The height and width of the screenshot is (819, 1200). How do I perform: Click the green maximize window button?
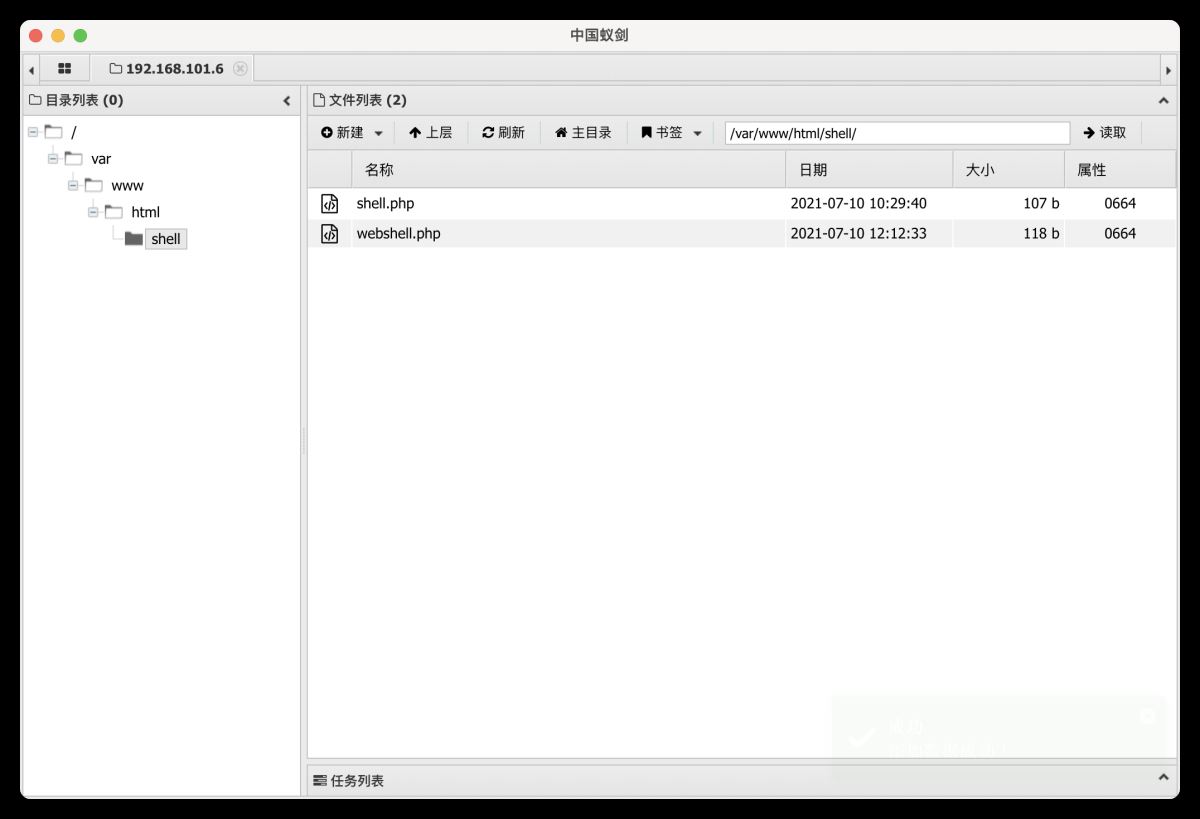tap(80, 35)
